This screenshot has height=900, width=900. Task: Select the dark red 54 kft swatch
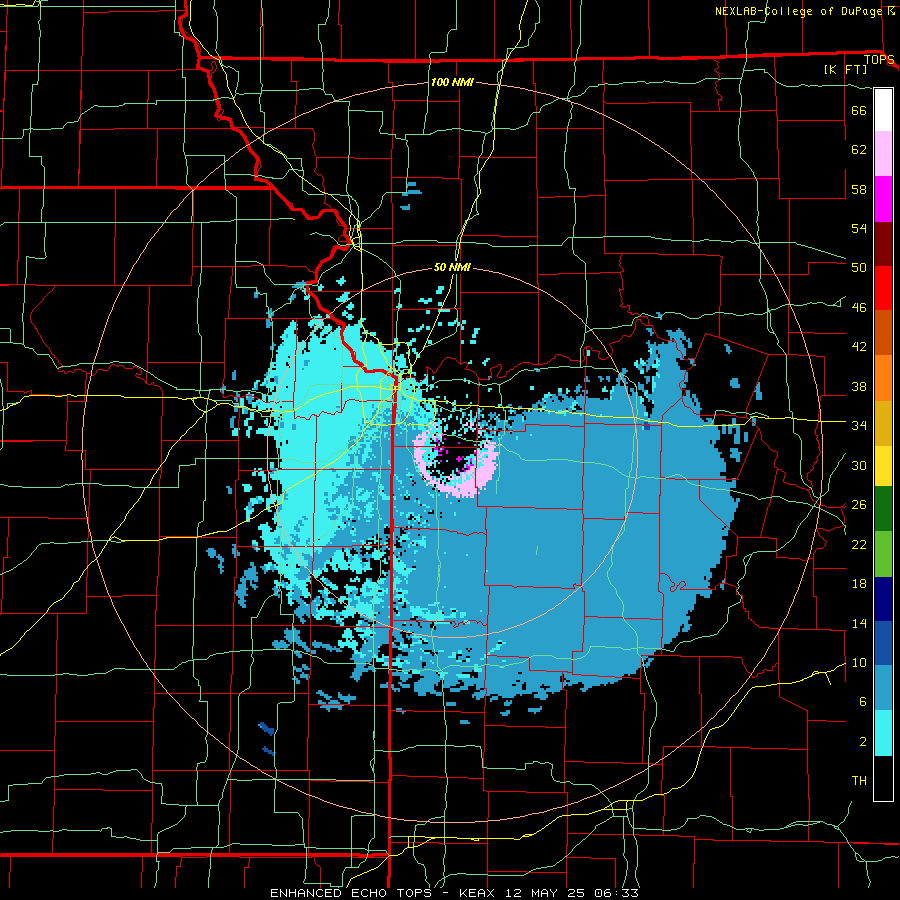coord(883,244)
